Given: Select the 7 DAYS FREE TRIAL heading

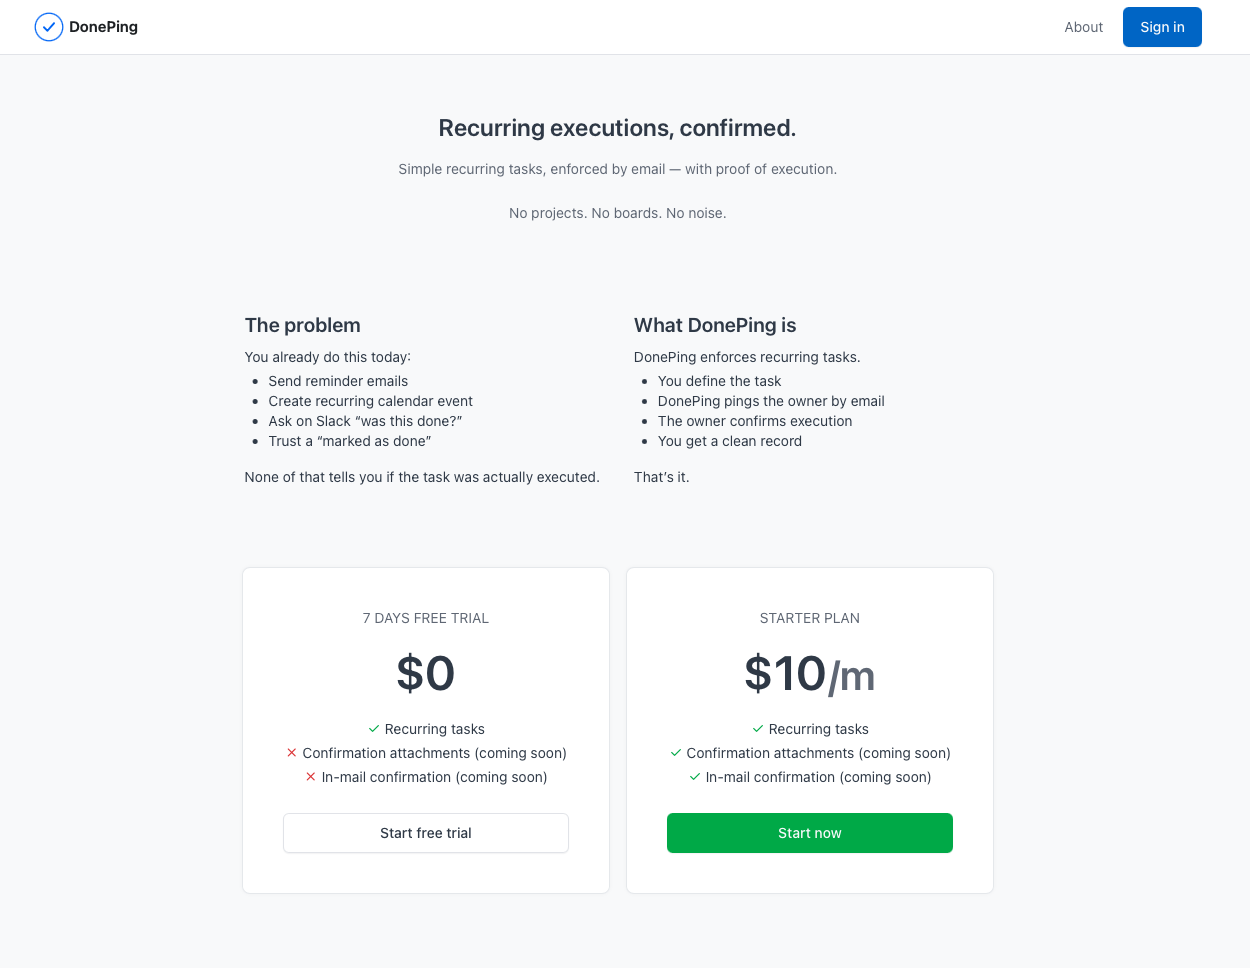Looking at the screenshot, I should pyautogui.click(x=425, y=618).
